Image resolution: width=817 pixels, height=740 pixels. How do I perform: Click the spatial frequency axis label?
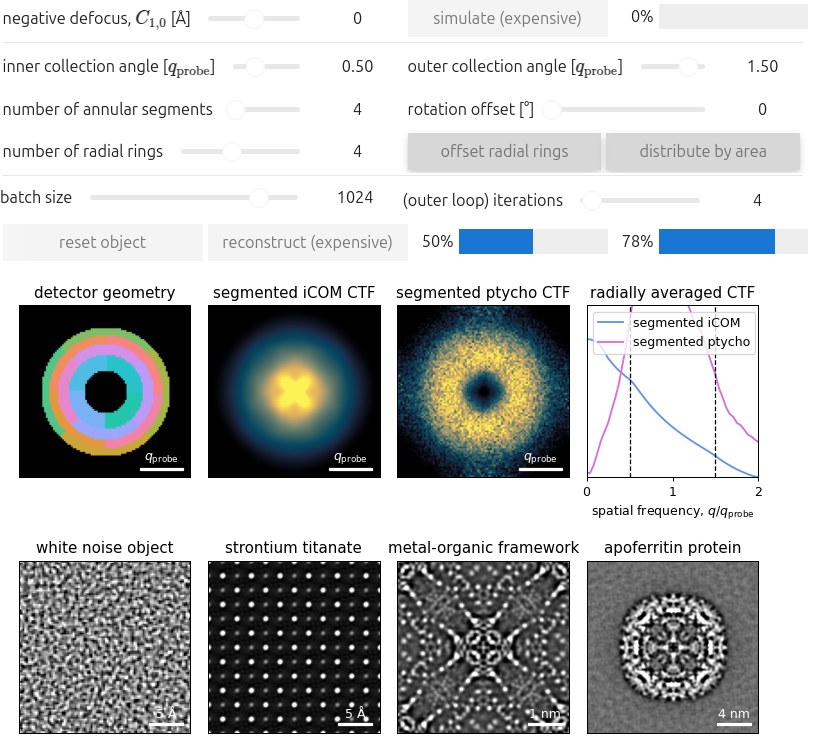point(673,511)
